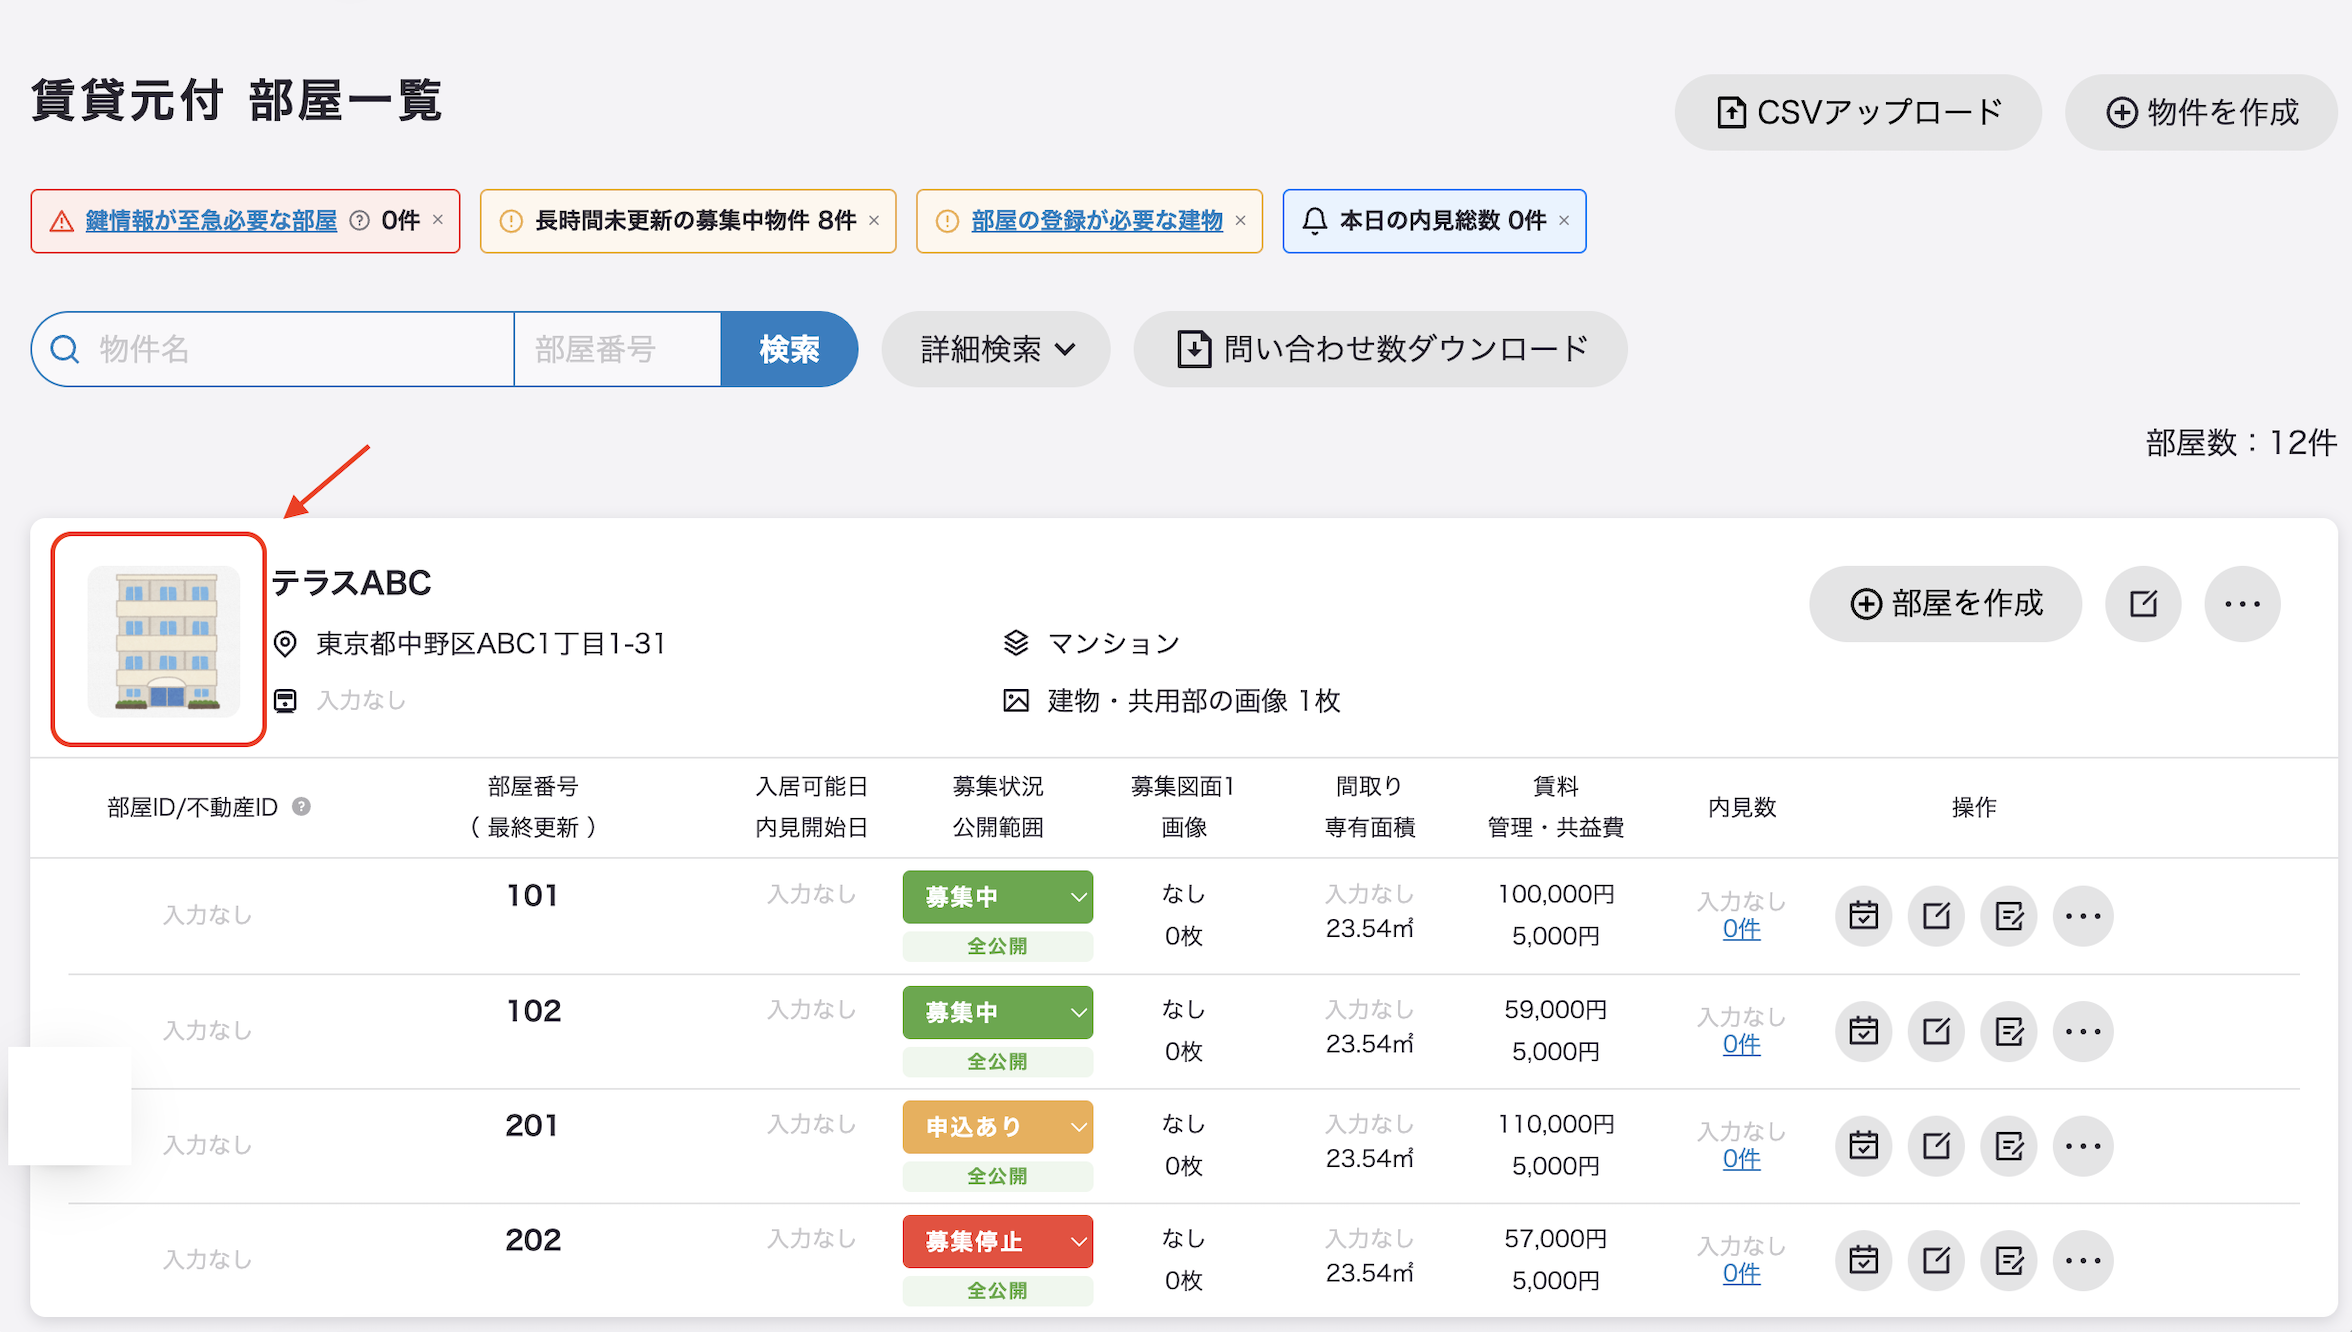Click the 本日の内見総数 0件 notification

click(1434, 221)
